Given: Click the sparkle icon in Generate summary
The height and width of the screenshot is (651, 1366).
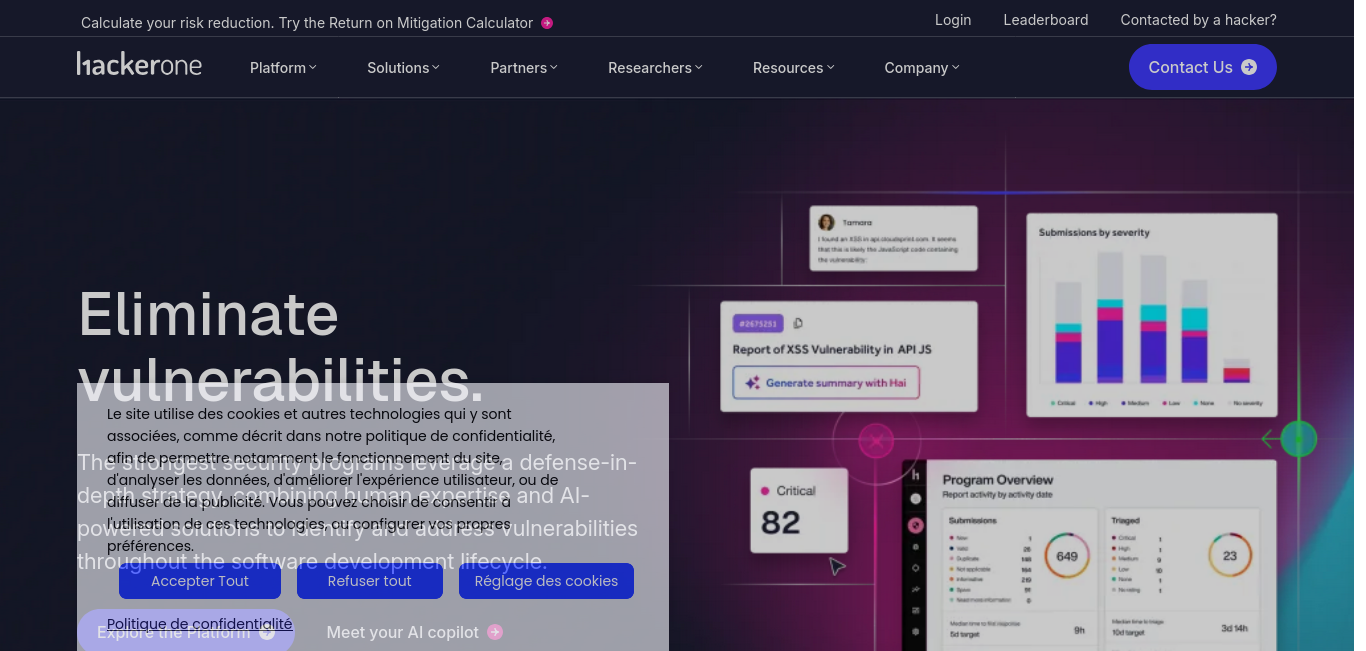Looking at the screenshot, I should pos(752,383).
